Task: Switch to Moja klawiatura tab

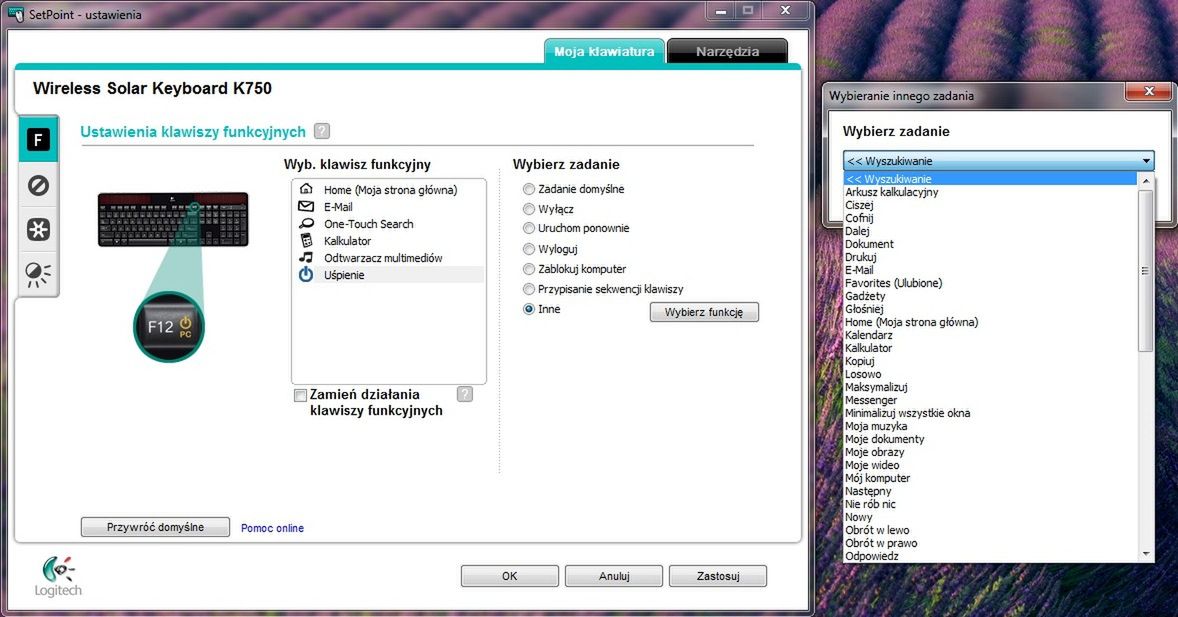Action: (x=604, y=51)
